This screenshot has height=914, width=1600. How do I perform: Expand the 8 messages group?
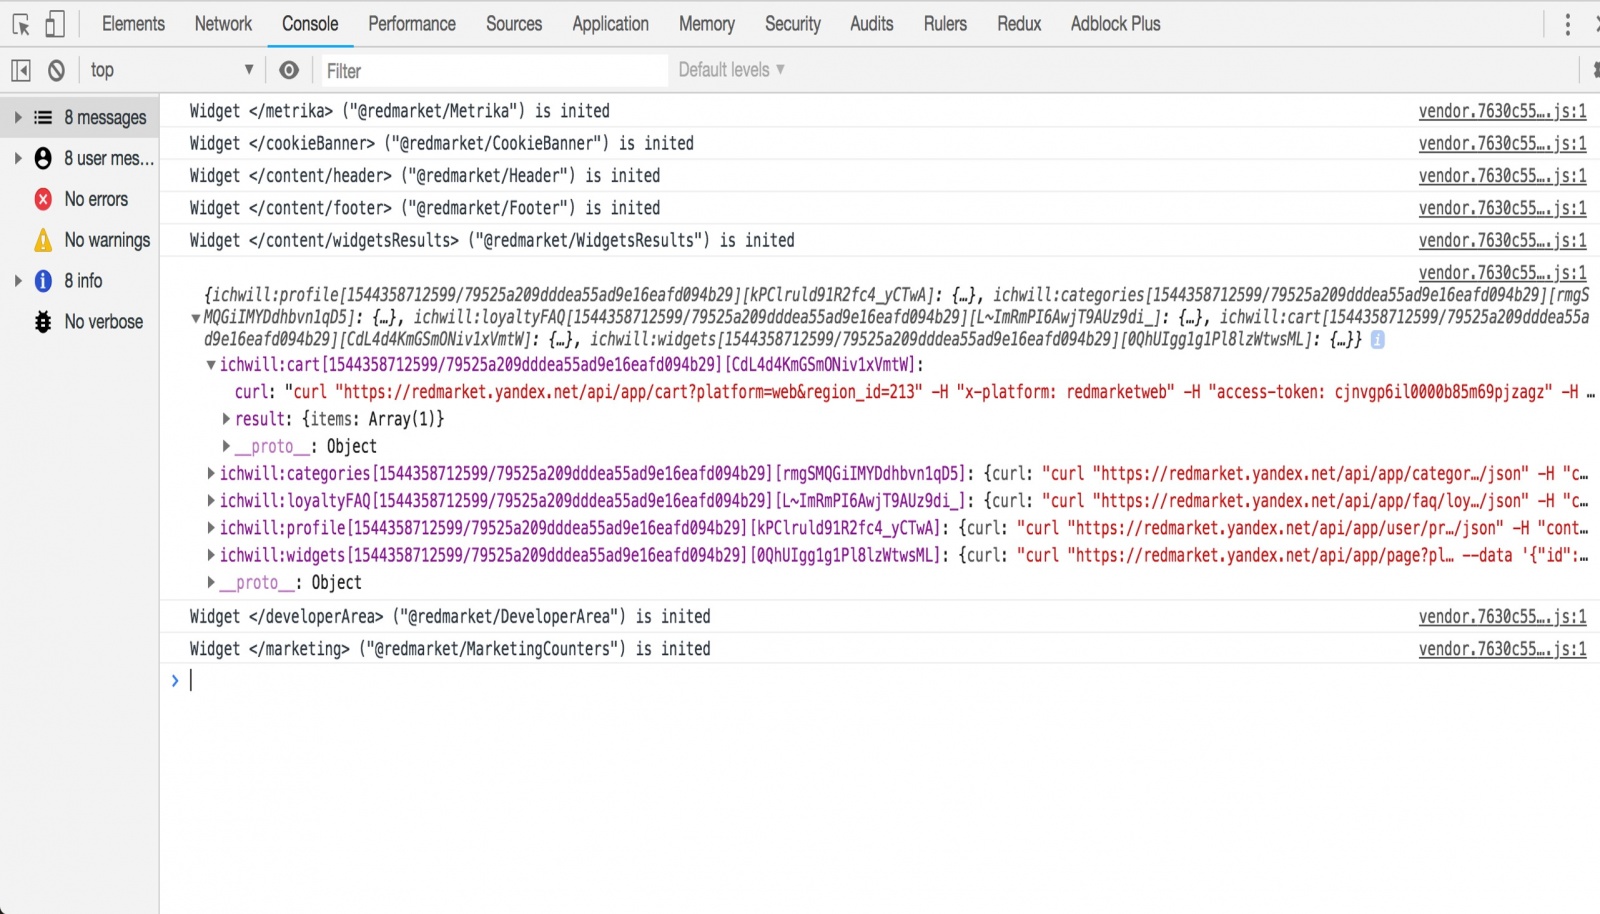(x=17, y=118)
